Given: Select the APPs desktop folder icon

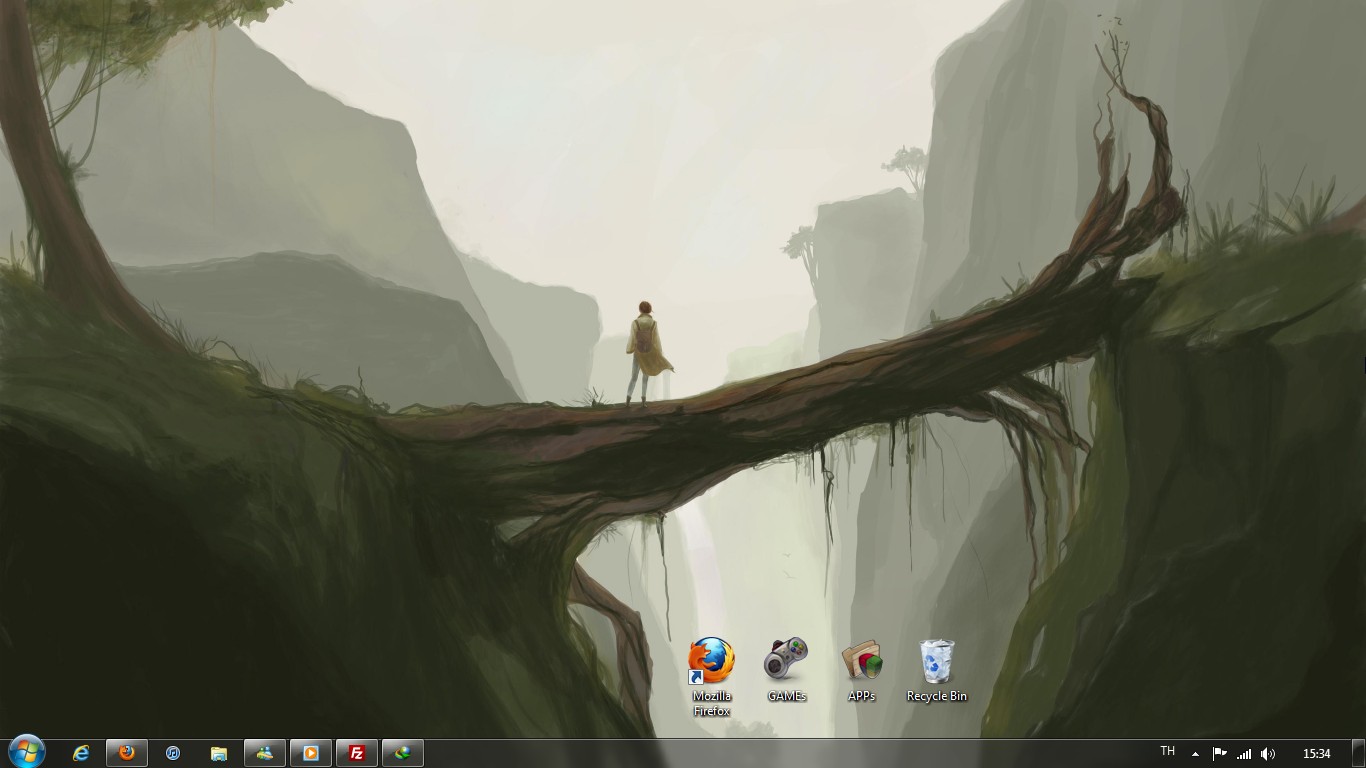Looking at the screenshot, I should coord(861,661).
